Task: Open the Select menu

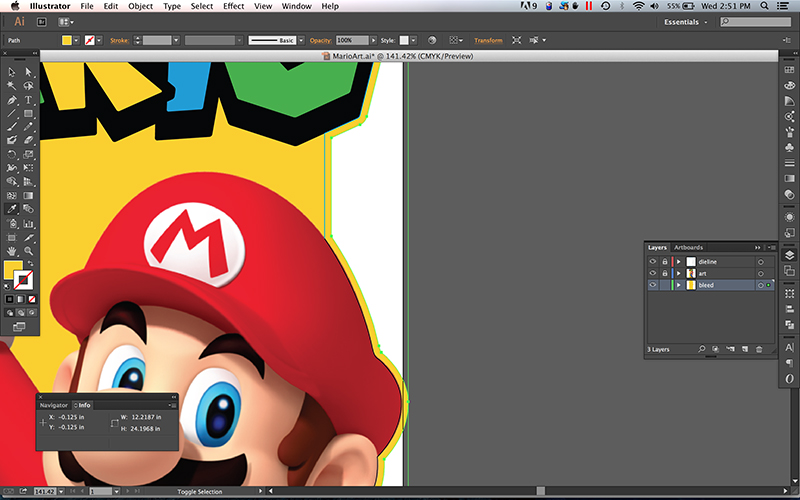Action: tap(202, 6)
